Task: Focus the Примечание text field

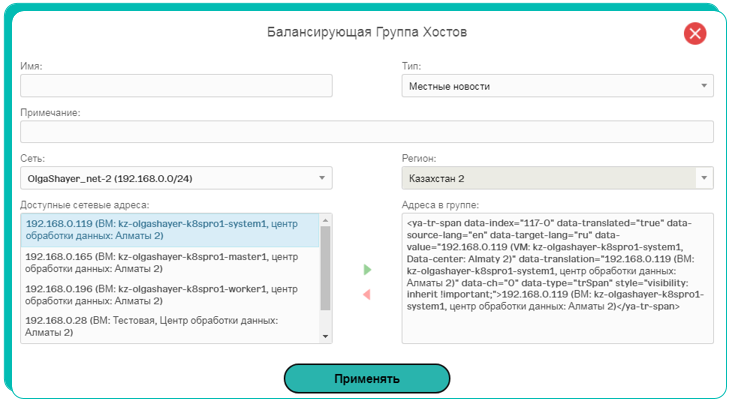Action: [367, 132]
